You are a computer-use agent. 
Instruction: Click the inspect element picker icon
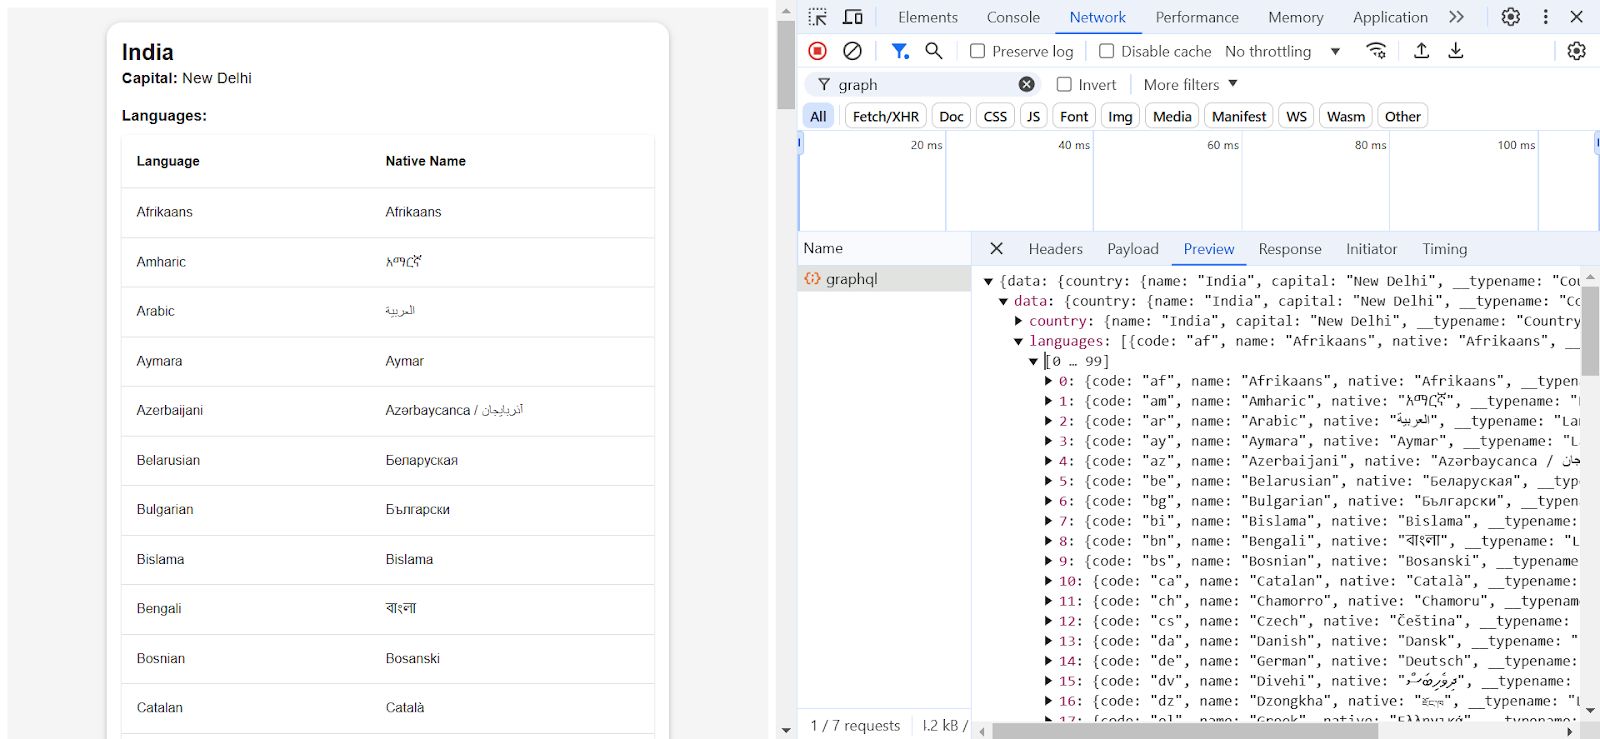tap(818, 17)
